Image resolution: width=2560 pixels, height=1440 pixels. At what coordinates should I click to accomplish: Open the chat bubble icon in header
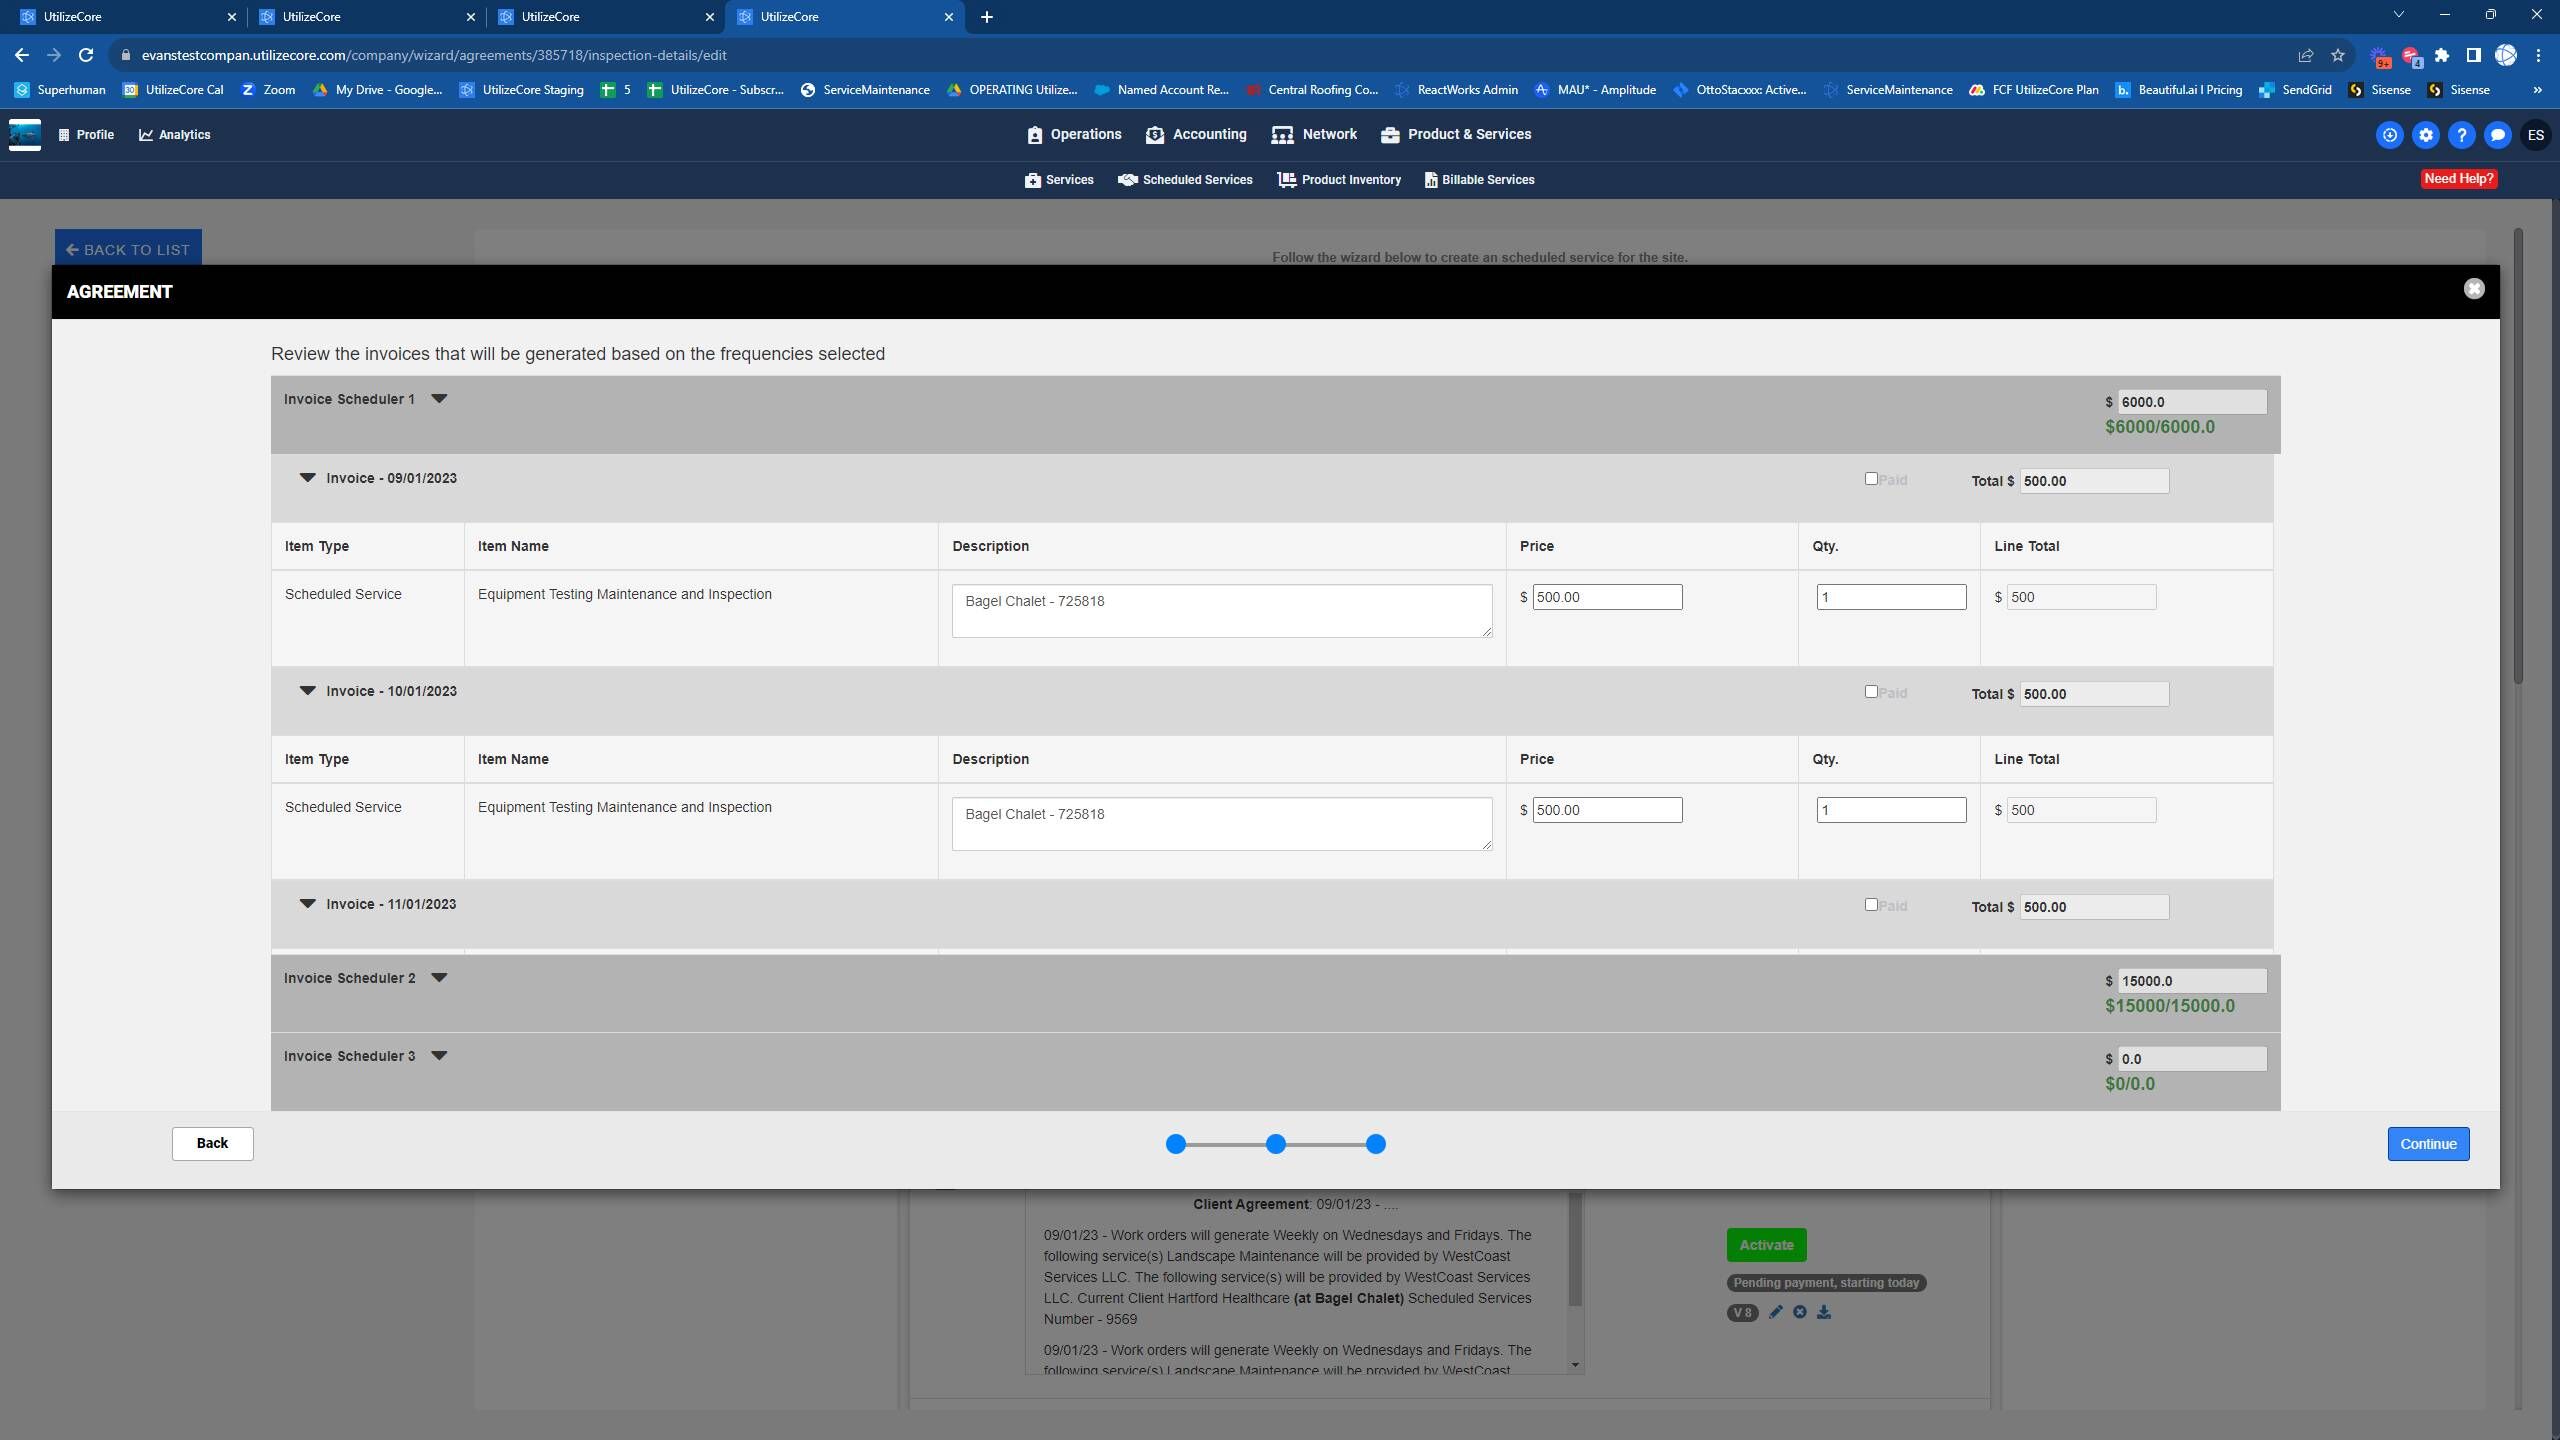[2497, 135]
